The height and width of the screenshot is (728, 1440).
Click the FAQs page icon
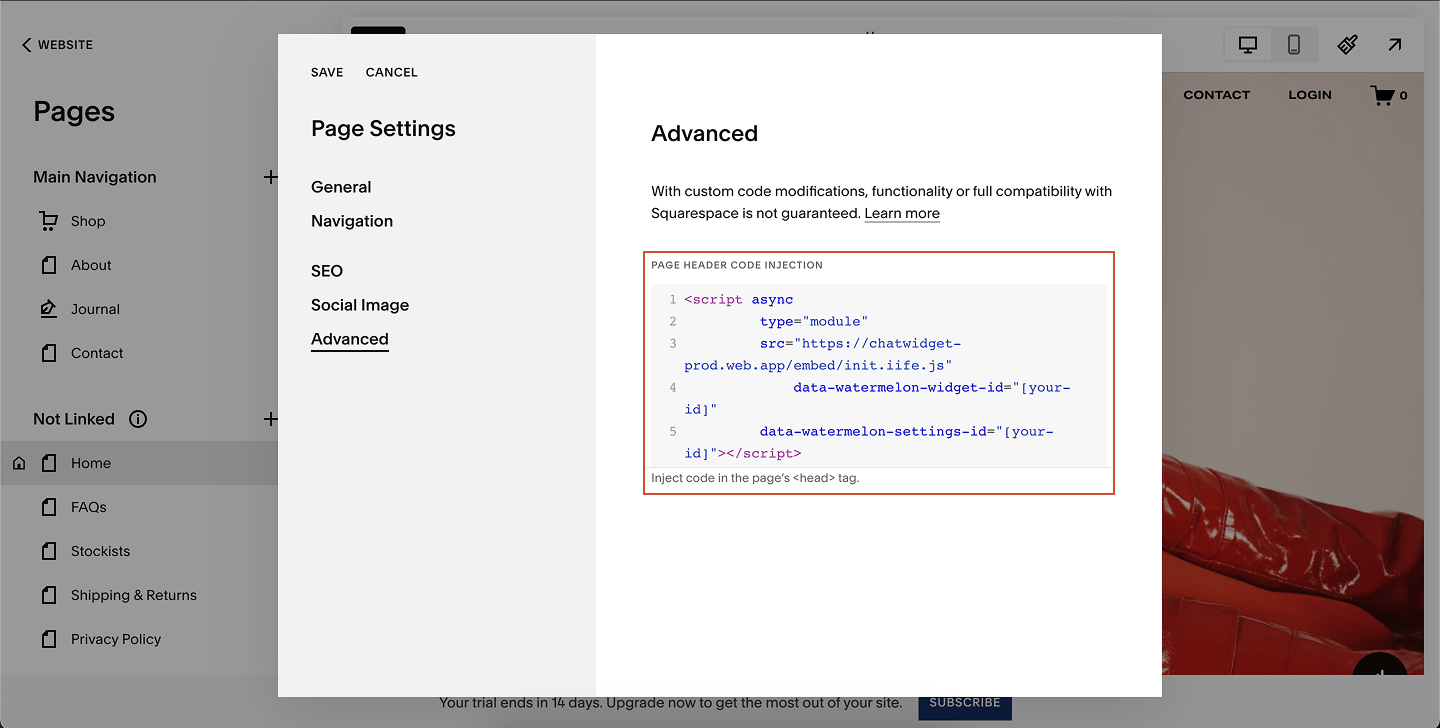49,507
